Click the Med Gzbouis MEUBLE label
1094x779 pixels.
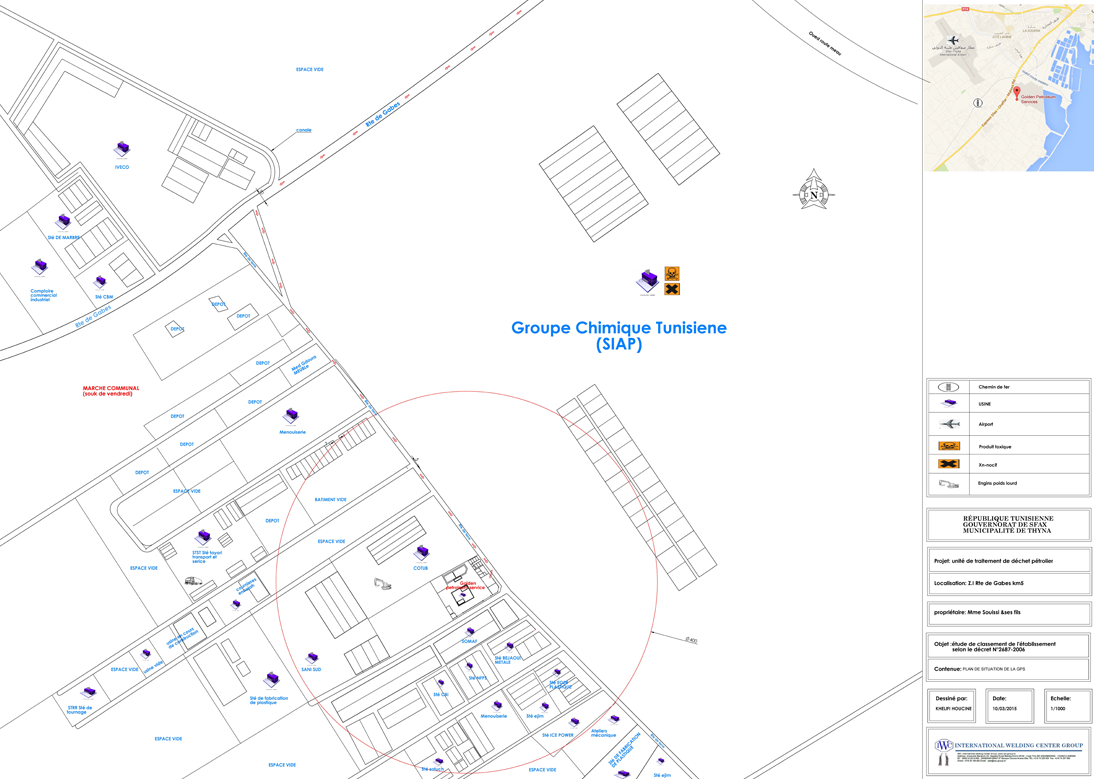(305, 365)
